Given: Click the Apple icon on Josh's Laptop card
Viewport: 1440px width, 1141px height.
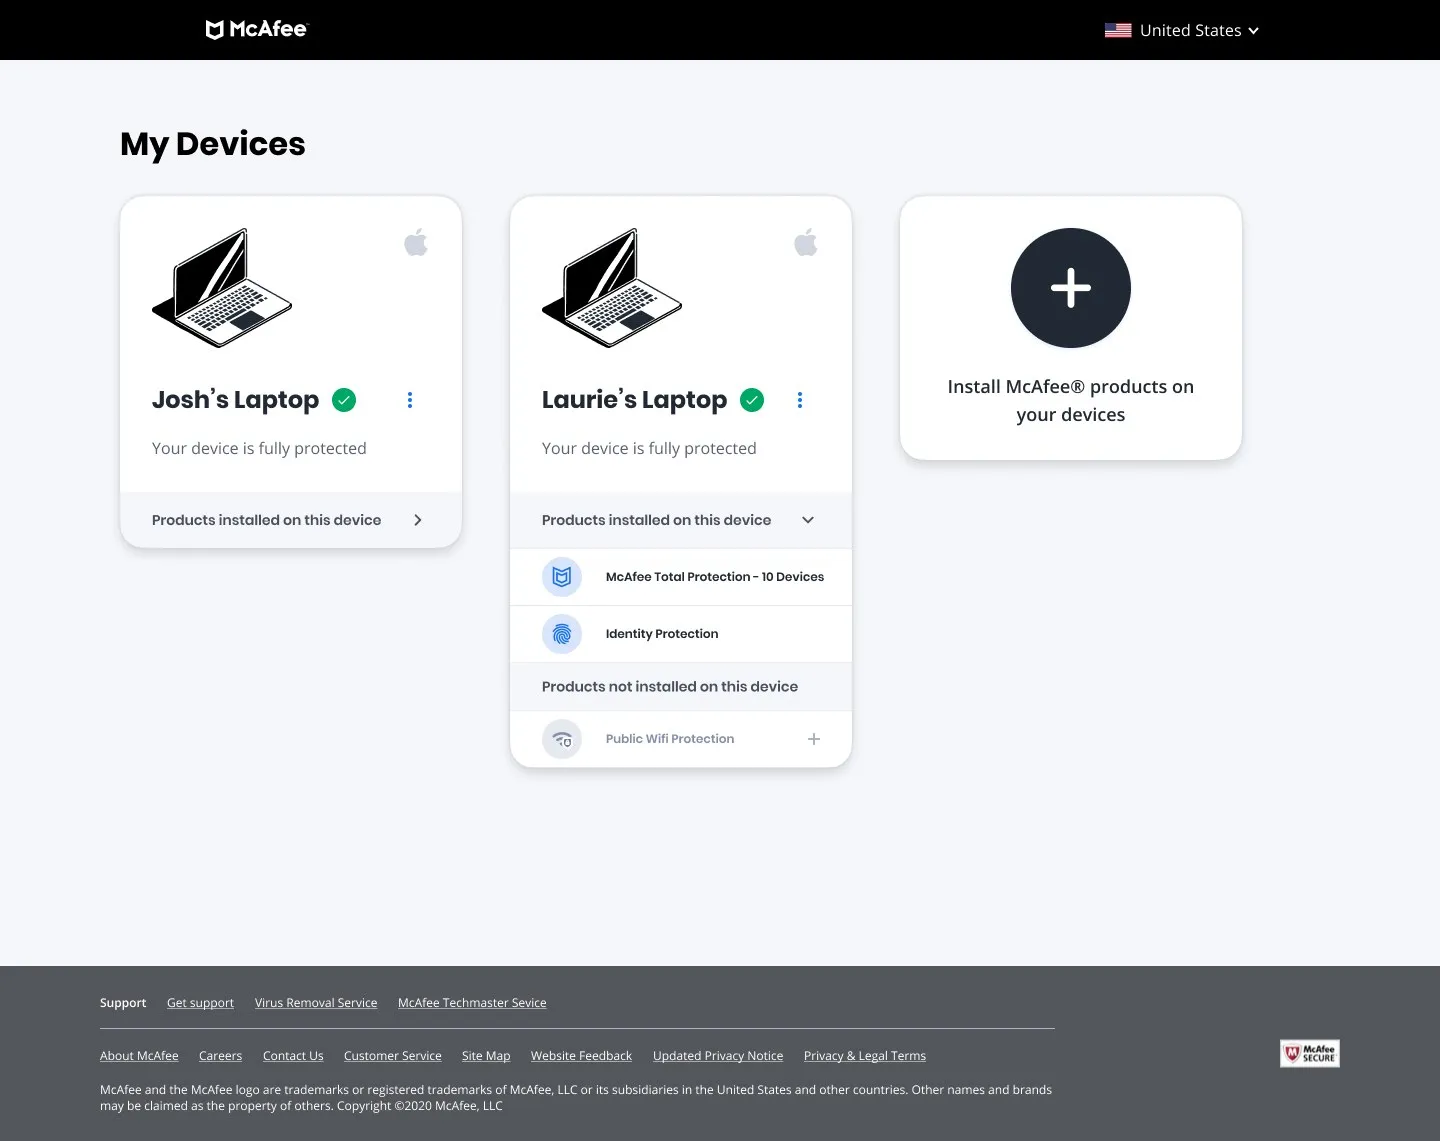Looking at the screenshot, I should pyautogui.click(x=416, y=242).
